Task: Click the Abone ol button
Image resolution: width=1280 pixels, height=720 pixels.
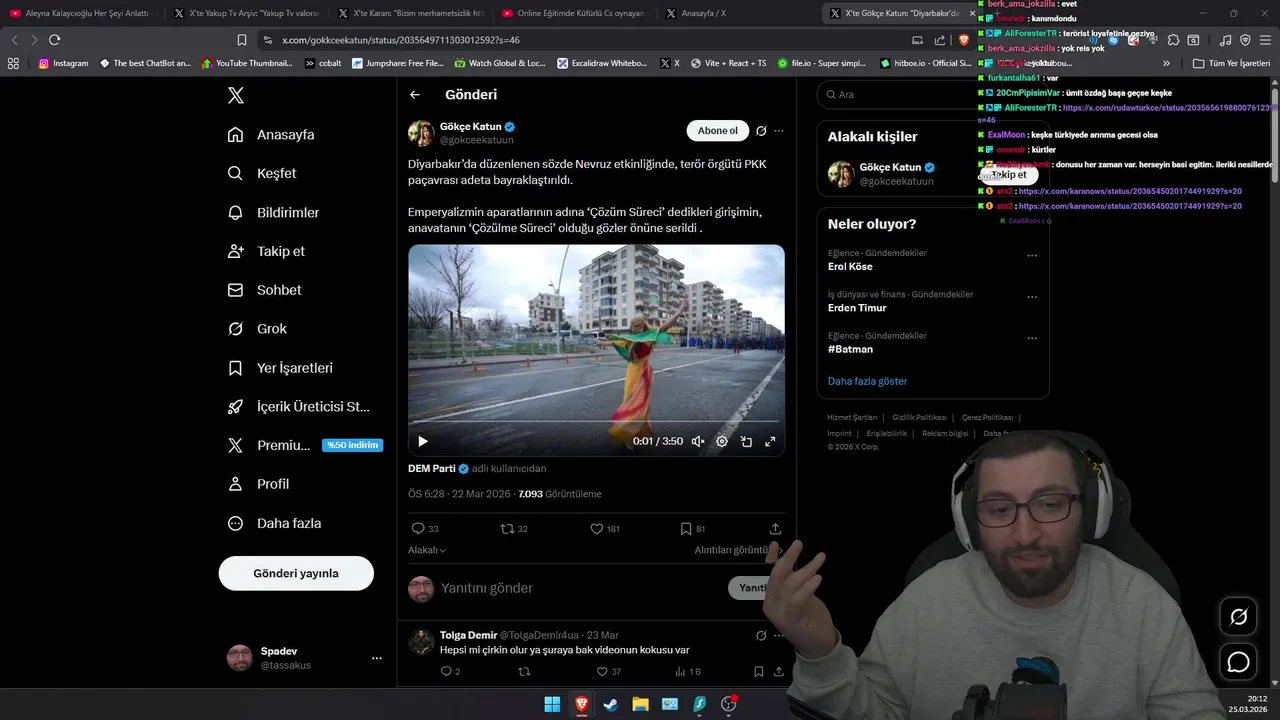Action: [717, 131]
